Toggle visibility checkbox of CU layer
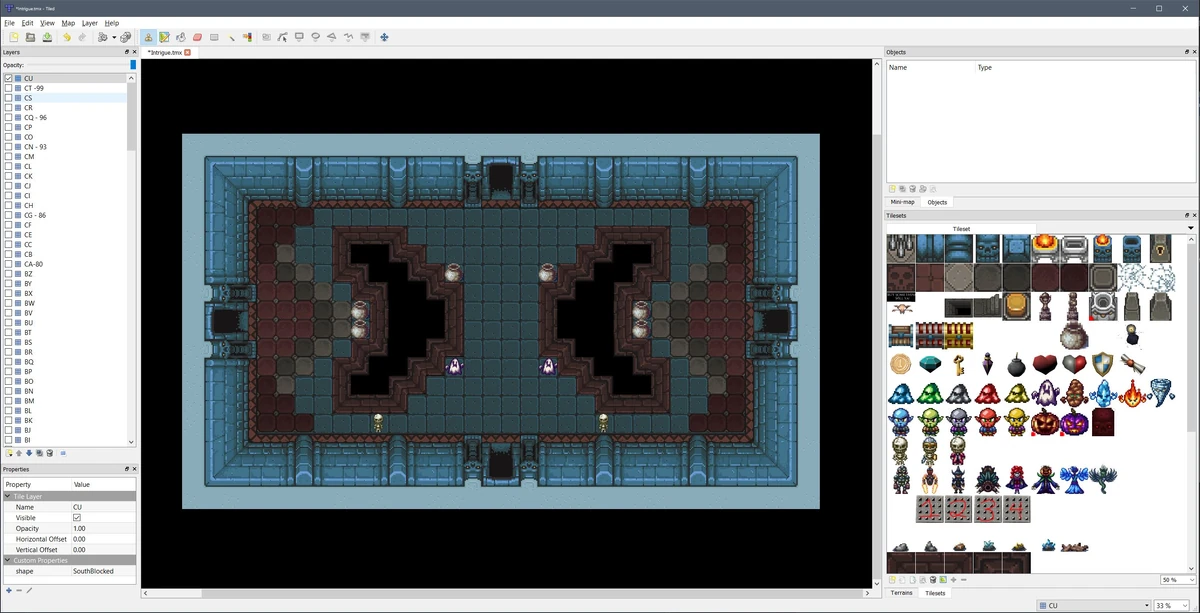The width and height of the screenshot is (1200, 613). [x=9, y=78]
